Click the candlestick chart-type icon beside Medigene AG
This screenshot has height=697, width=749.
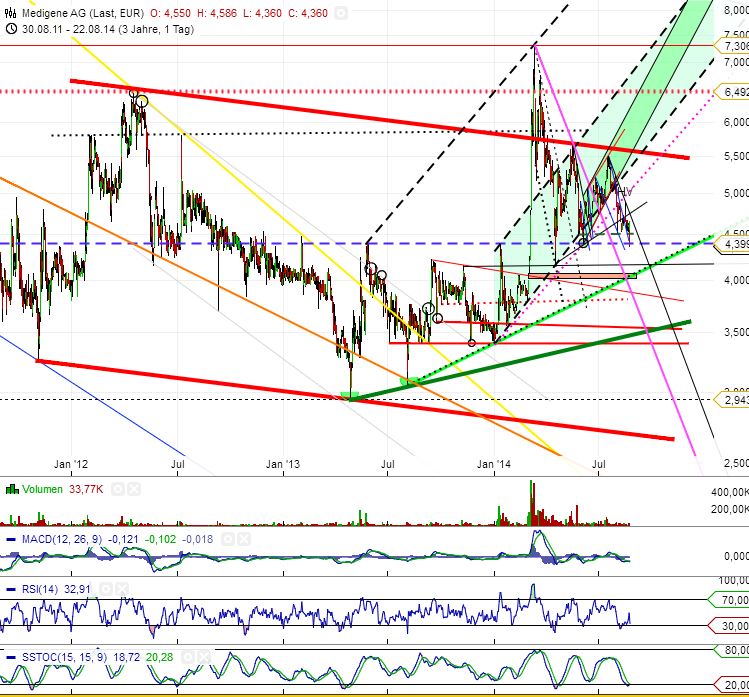tap(11, 13)
